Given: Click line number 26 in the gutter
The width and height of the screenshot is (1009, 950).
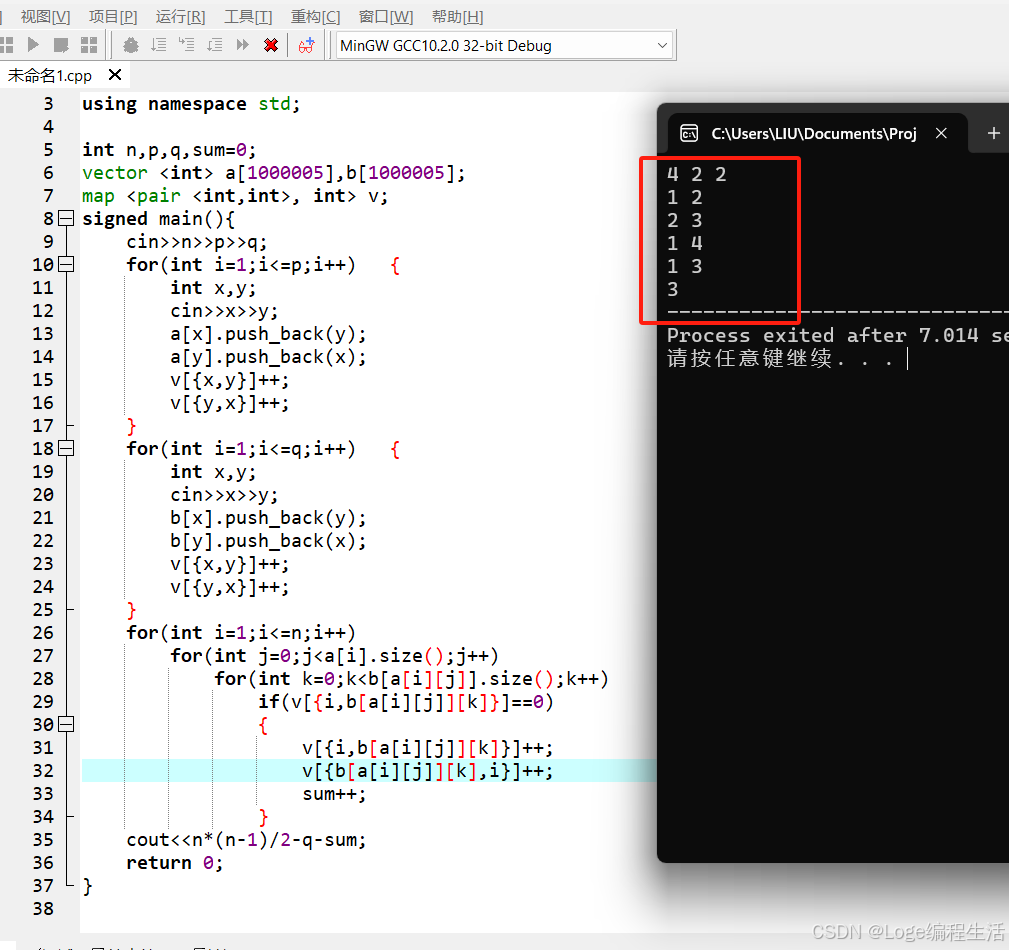Looking at the screenshot, I should (x=43, y=633).
